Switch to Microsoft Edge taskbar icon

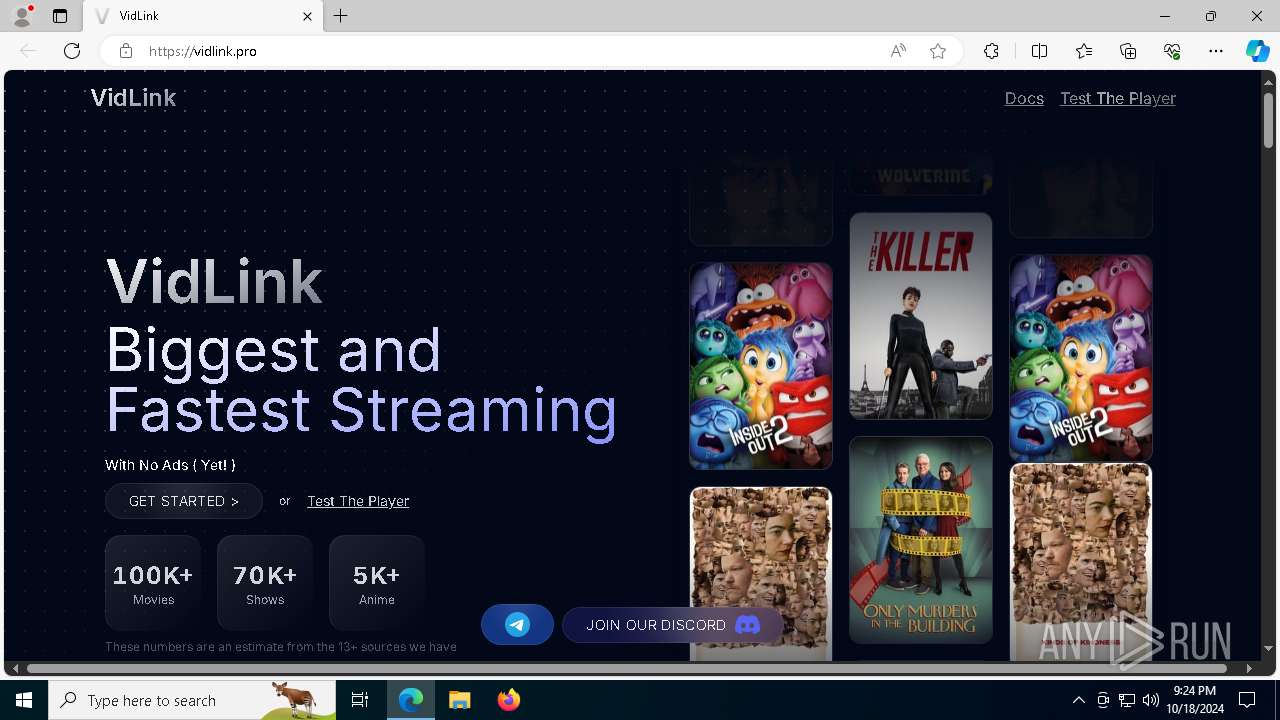click(411, 700)
